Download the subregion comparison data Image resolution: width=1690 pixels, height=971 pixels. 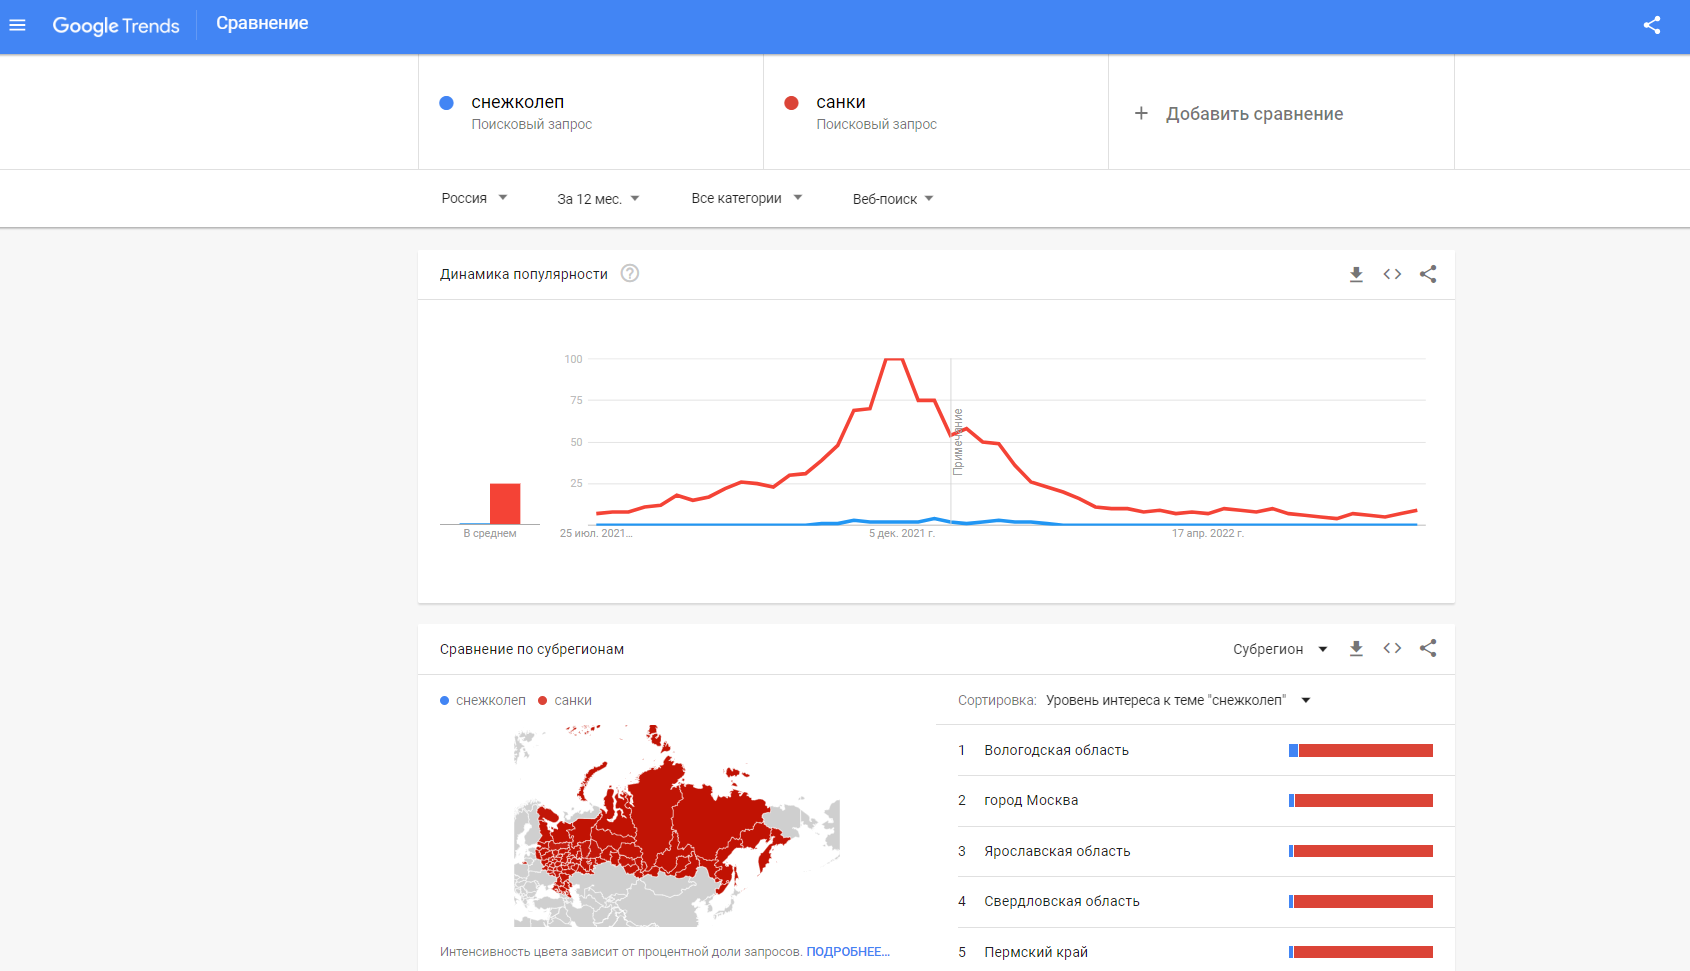pyautogui.click(x=1356, y=649)
